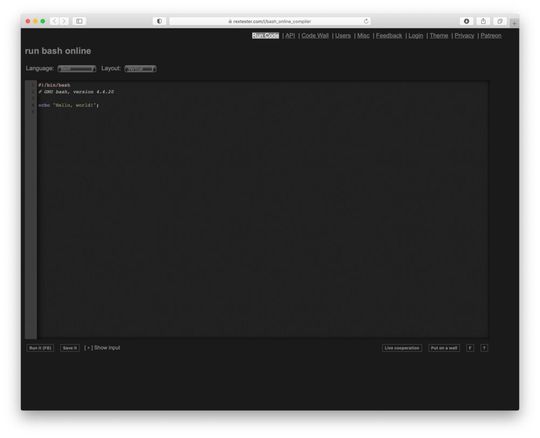Start Live cooperation
540x438 pixels.
click(x=402, y=348)
